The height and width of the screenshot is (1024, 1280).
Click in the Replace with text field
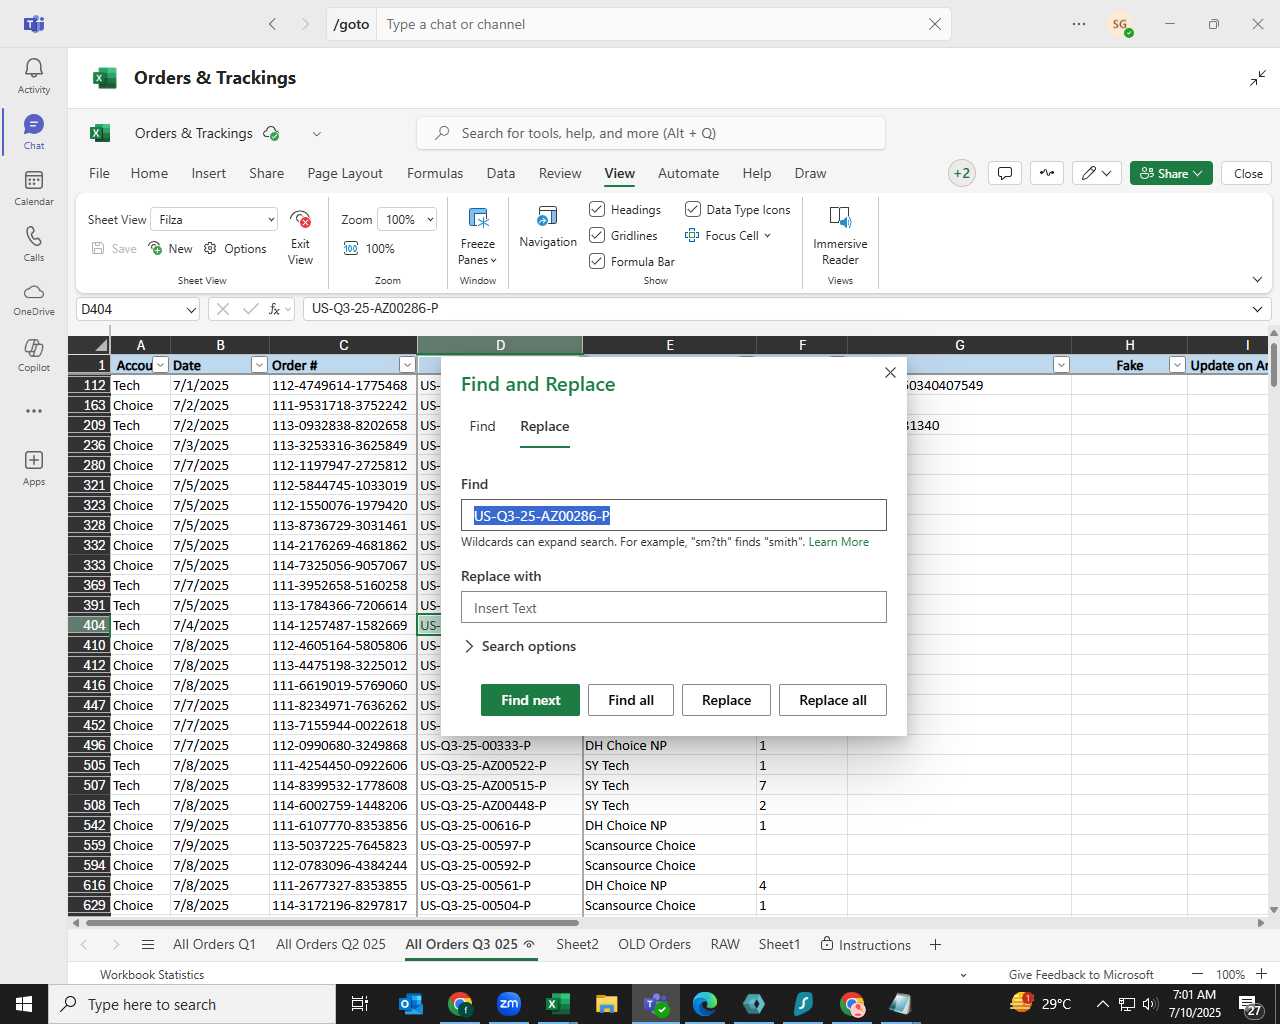674,607
